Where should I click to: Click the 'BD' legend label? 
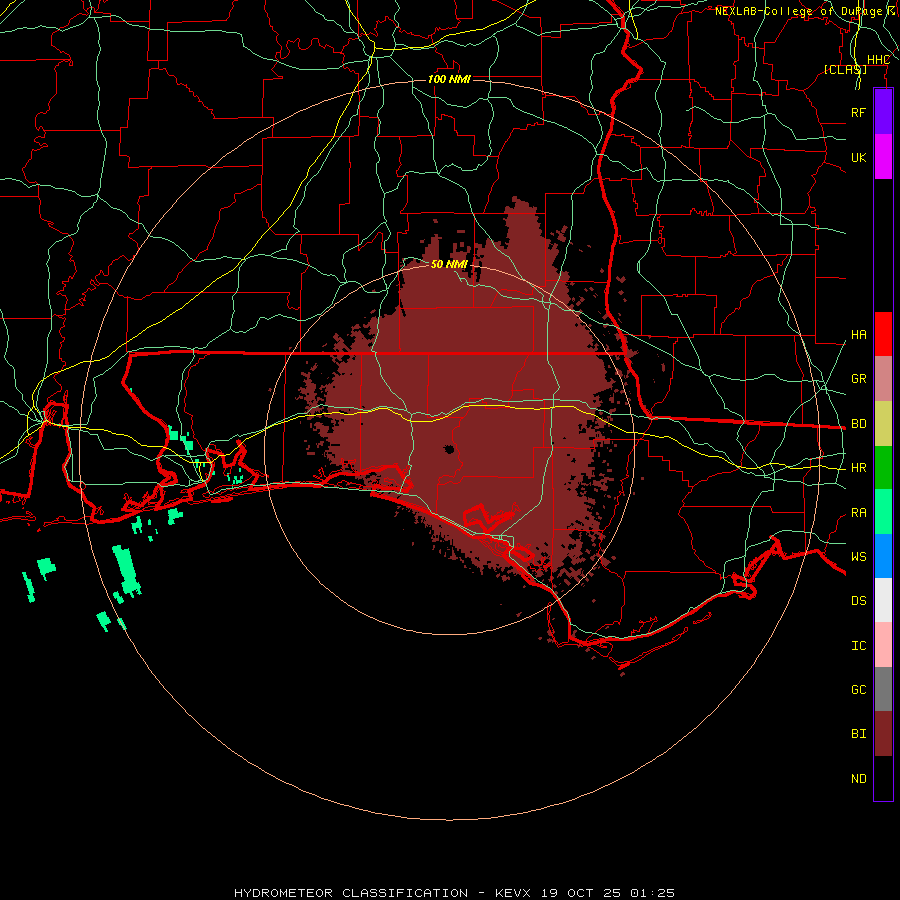pos(858,424)
